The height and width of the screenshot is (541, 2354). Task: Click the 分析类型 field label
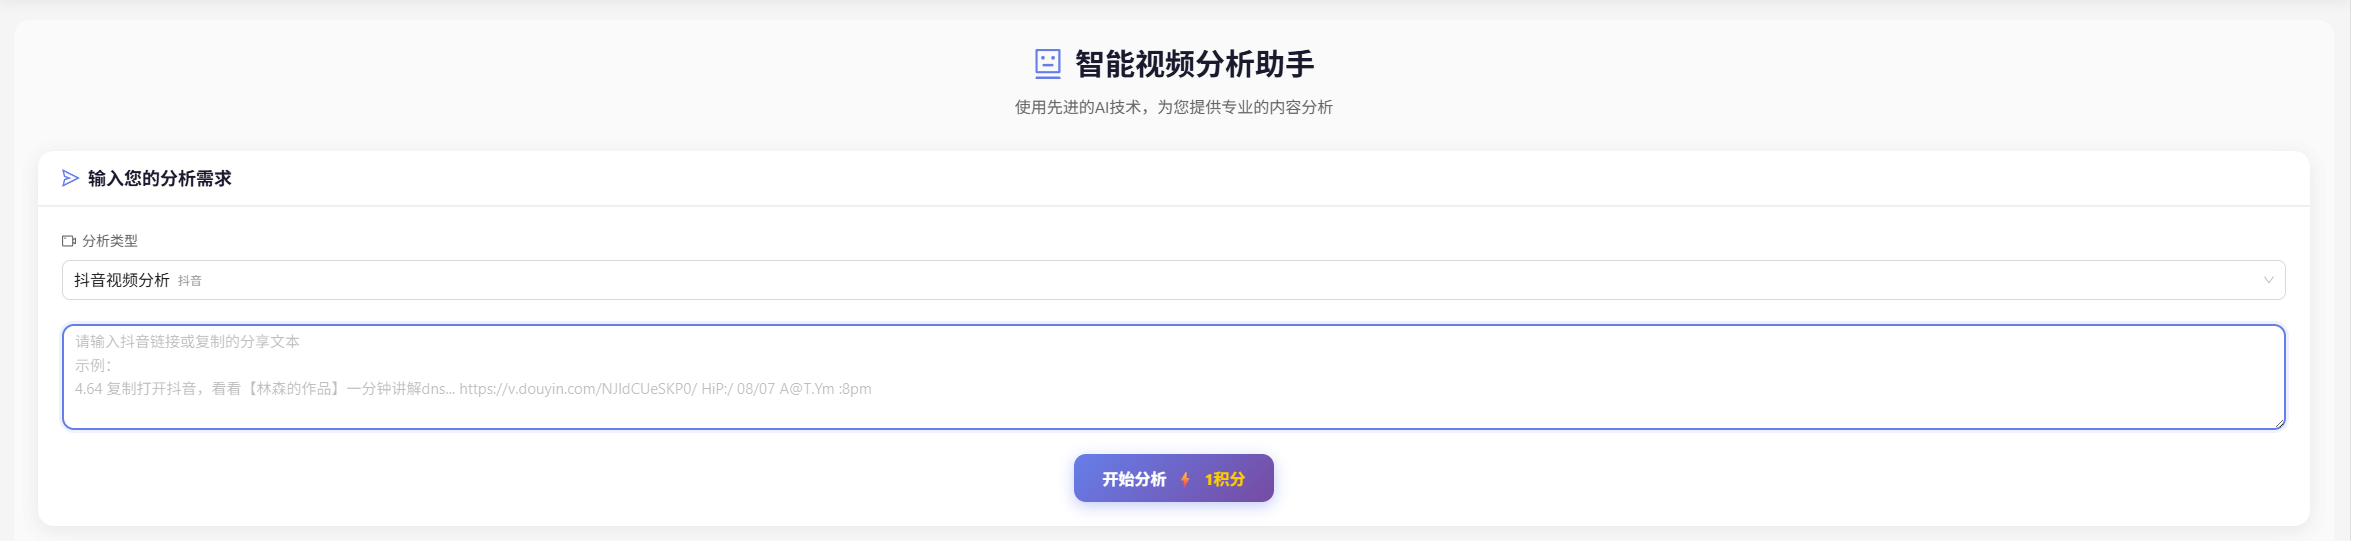point(110,241)
